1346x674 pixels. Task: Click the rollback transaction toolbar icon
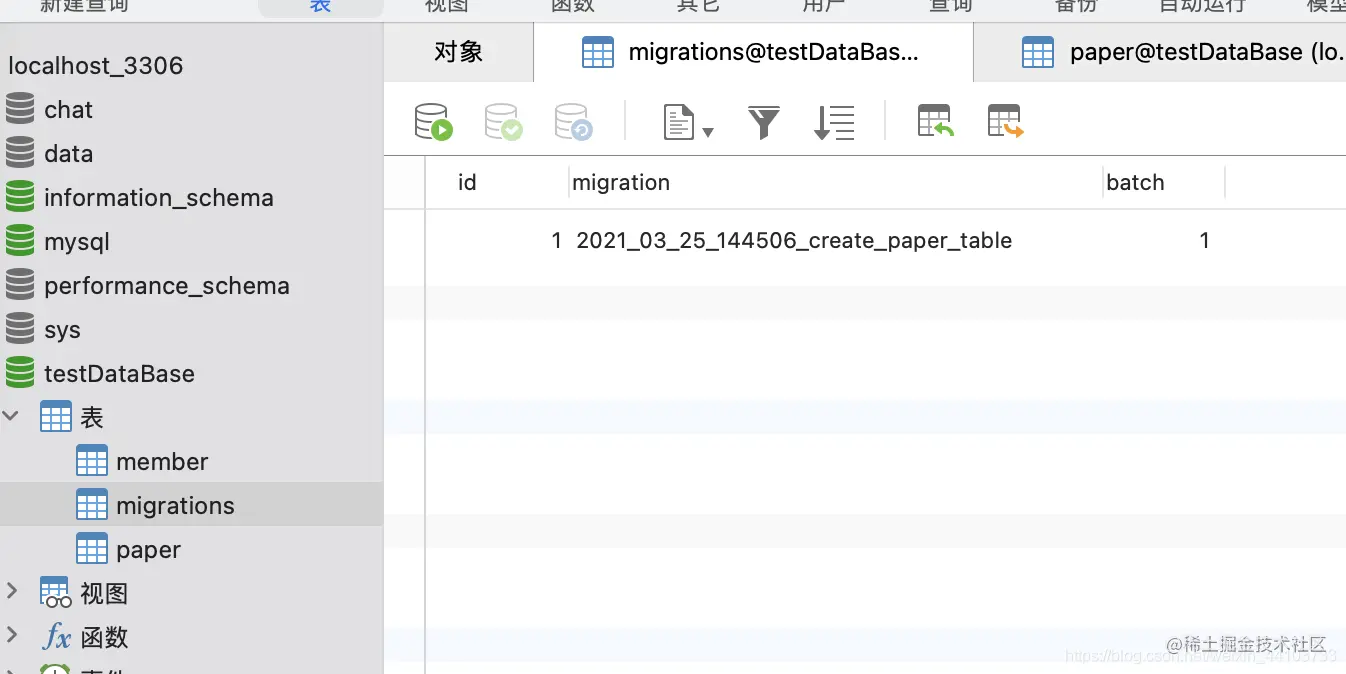click(x=574, y=122)
